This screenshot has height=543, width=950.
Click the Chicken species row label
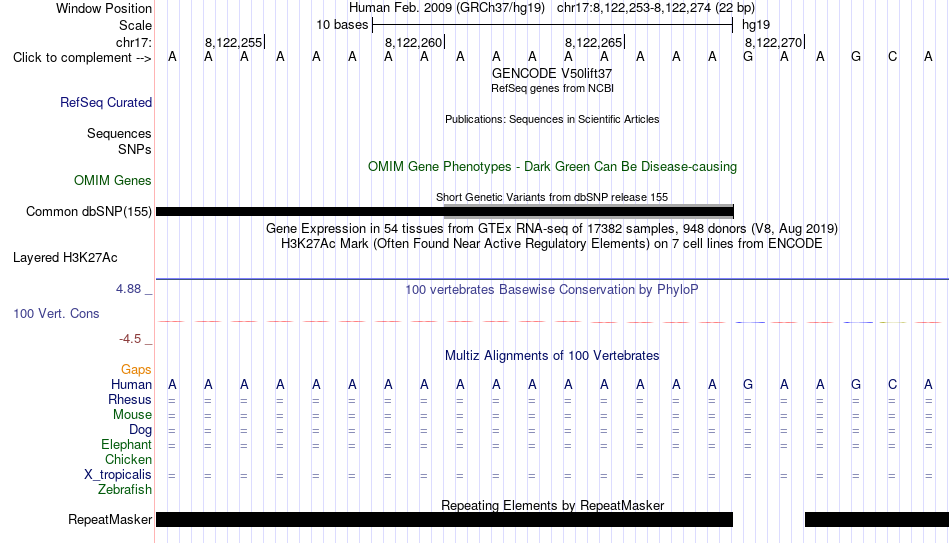(128, 459)
